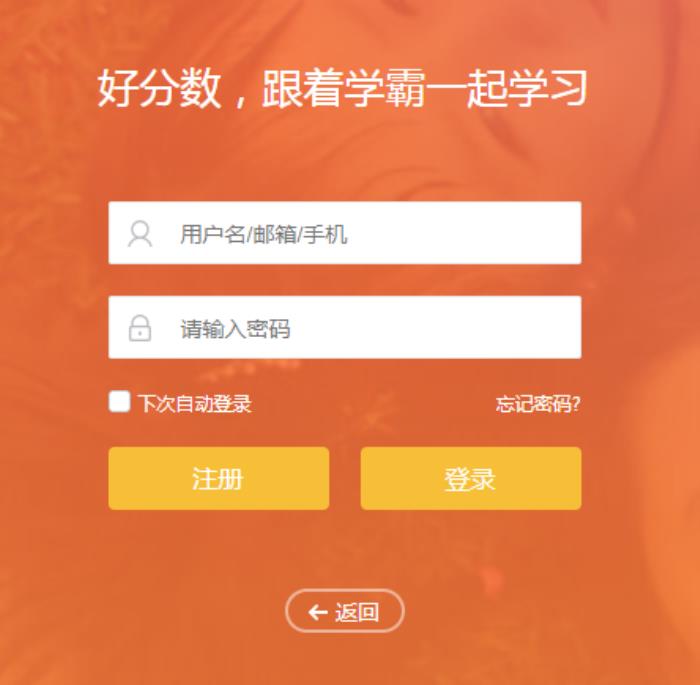Screen dimensions: 700x685
Task: Select the 返回 text in the outlined pill
Action: coord(357,612)
